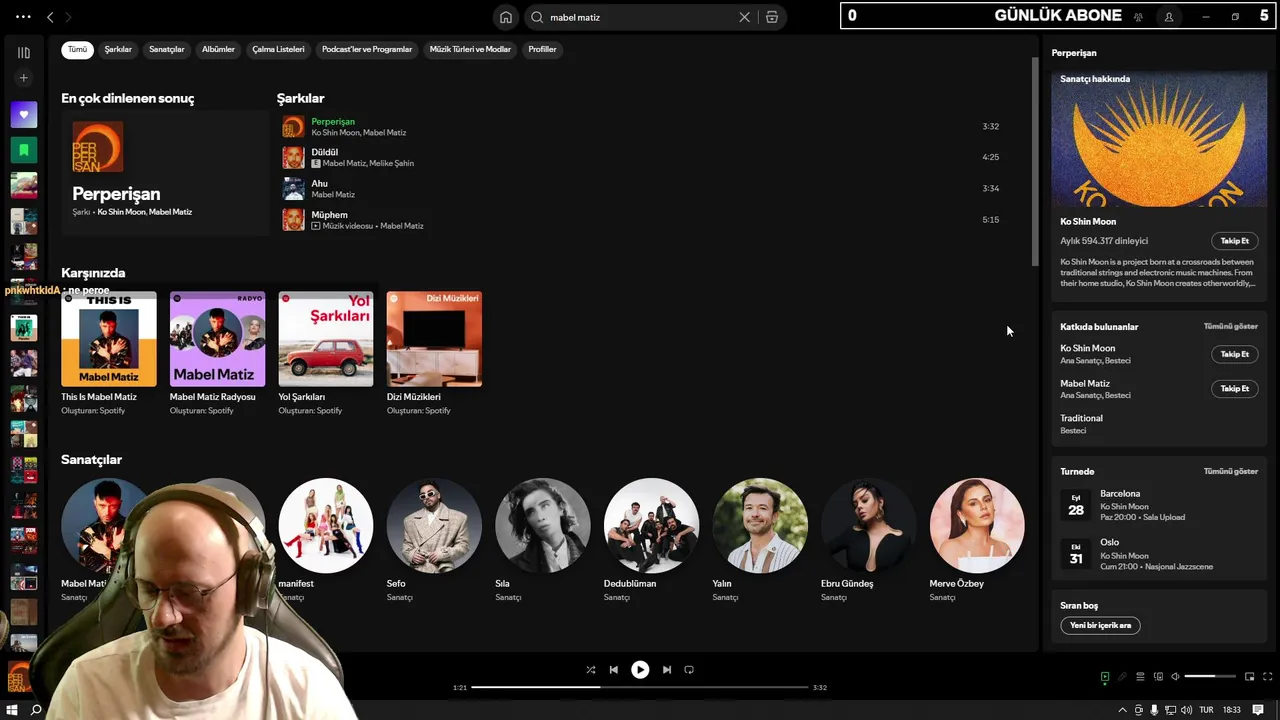Viewport: 1280px width, 720px height.
Task: Open Merve Özbey artist profile
Action: (x=977, y=540)
